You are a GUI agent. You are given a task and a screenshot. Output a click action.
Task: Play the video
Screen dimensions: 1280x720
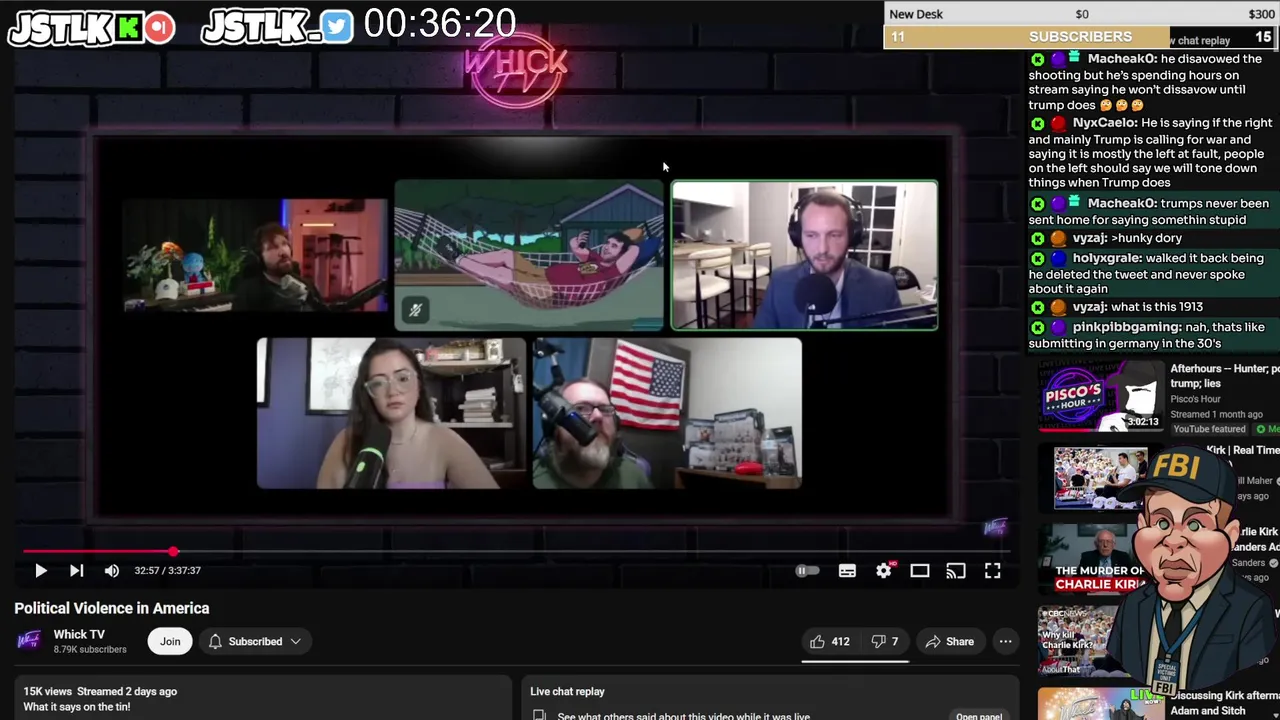pos(41,570)
